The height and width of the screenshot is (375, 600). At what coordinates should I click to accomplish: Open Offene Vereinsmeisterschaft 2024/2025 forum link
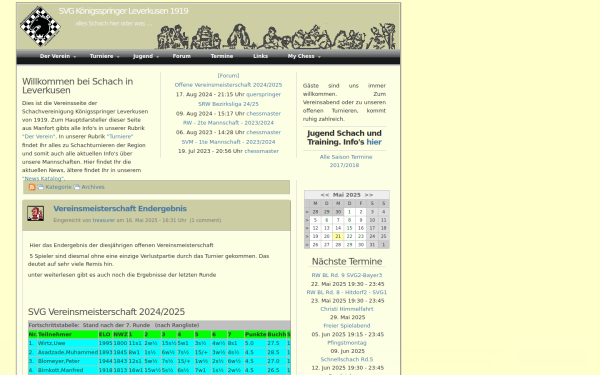228,85
